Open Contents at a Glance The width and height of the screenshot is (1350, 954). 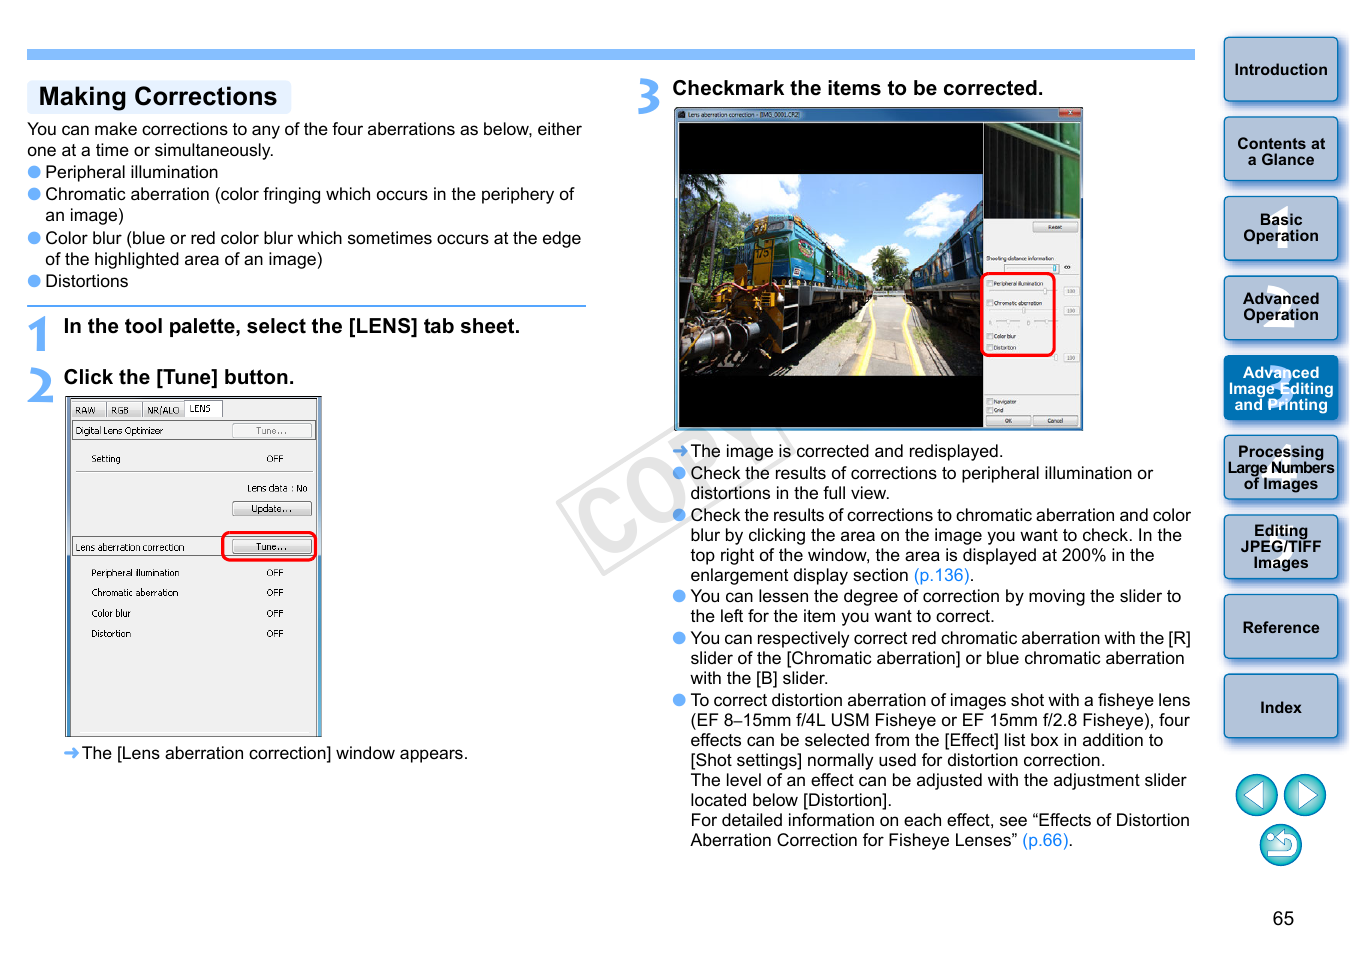(x=1281, y=151)
